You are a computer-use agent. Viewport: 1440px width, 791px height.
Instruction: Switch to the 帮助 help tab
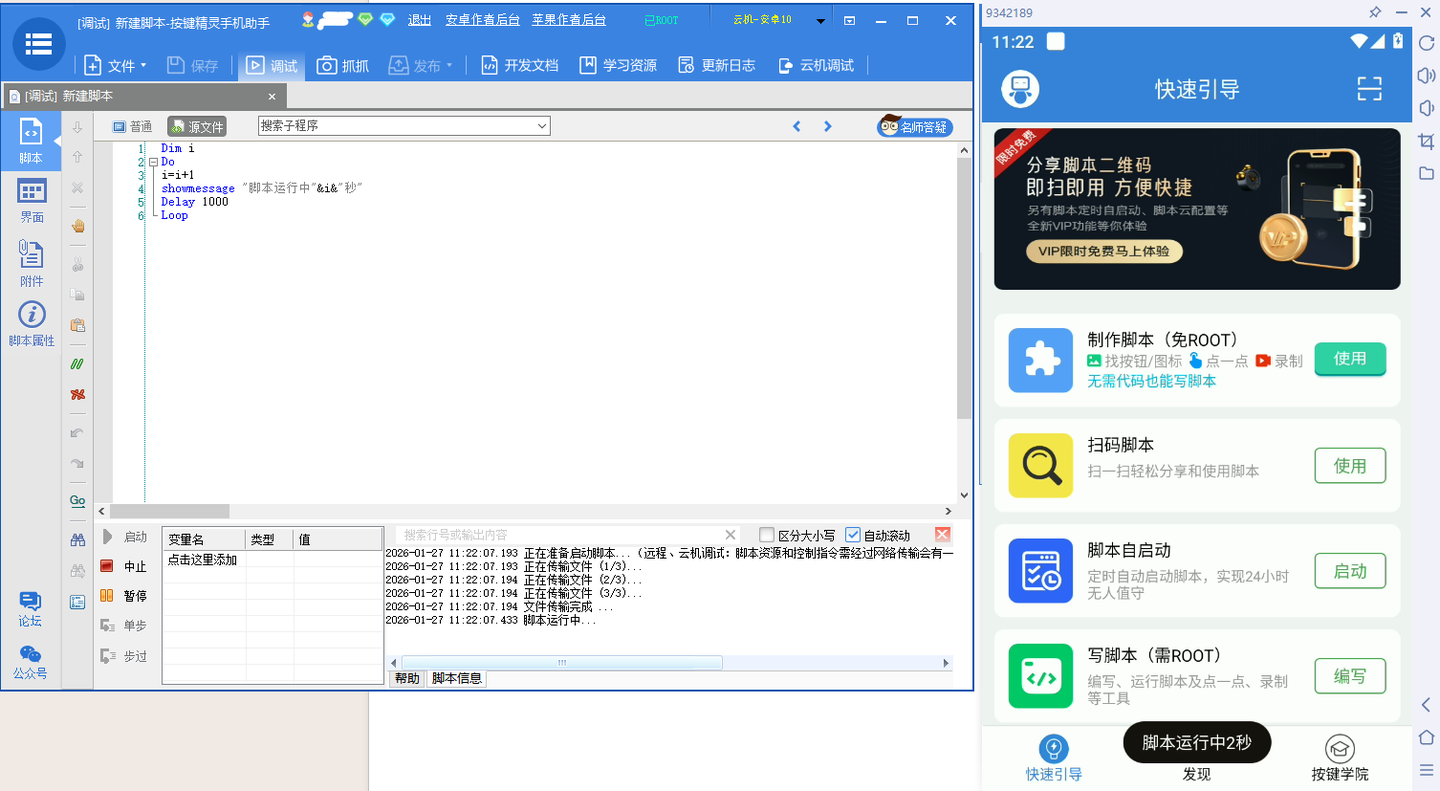(x=407, y=679)
